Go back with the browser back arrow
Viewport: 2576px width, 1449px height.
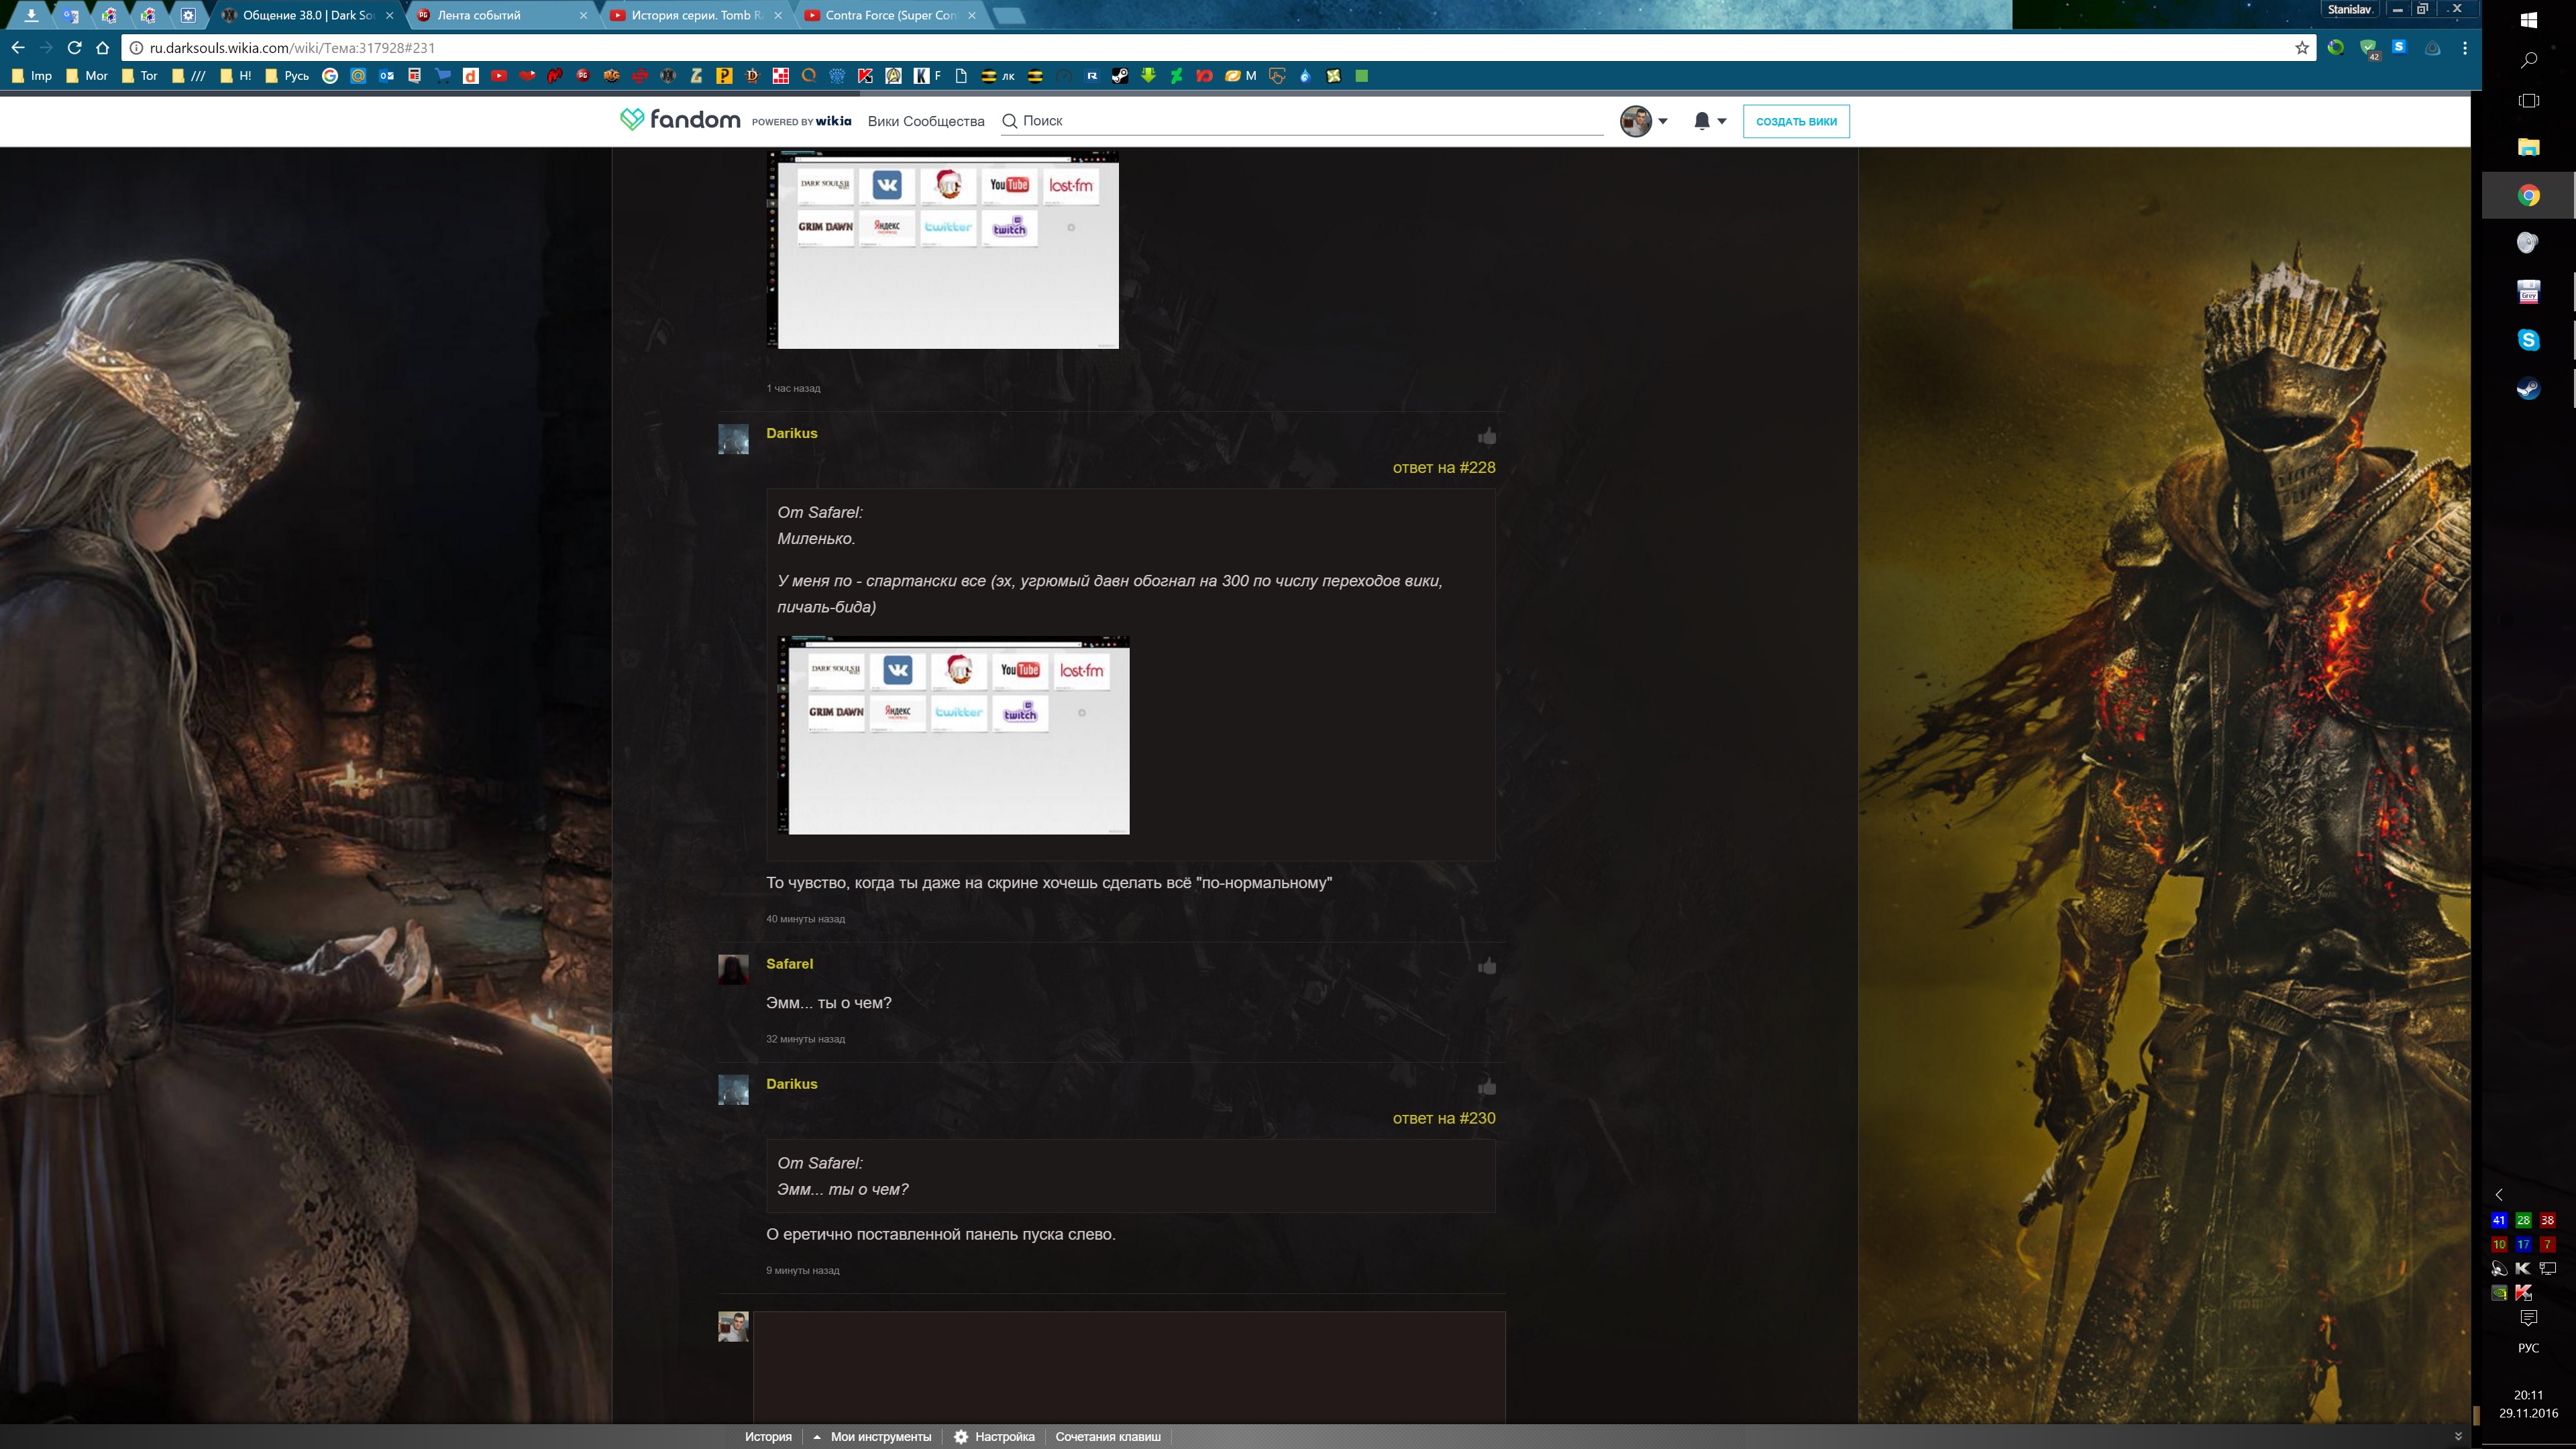click(18, 47)
